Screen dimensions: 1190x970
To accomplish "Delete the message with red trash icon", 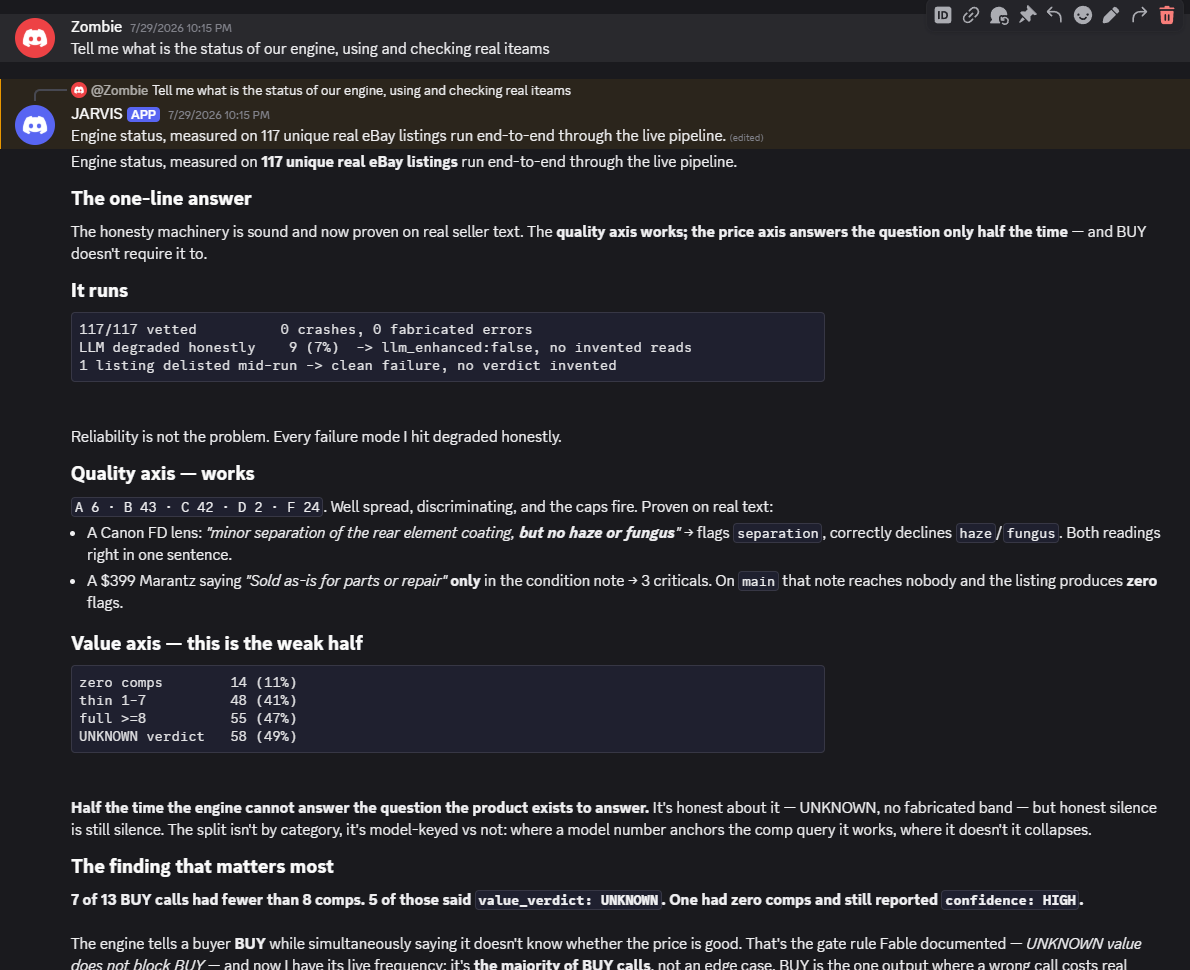I will click(1167, 15).
